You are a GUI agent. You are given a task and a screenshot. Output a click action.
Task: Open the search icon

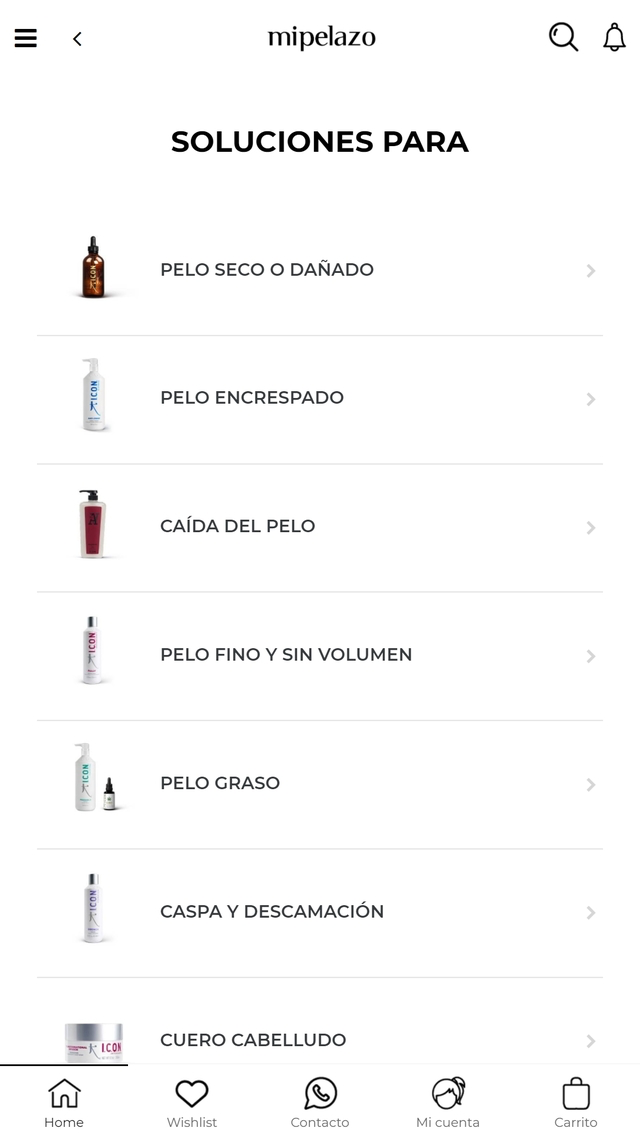pyautogui.click(x=562, y=37)
